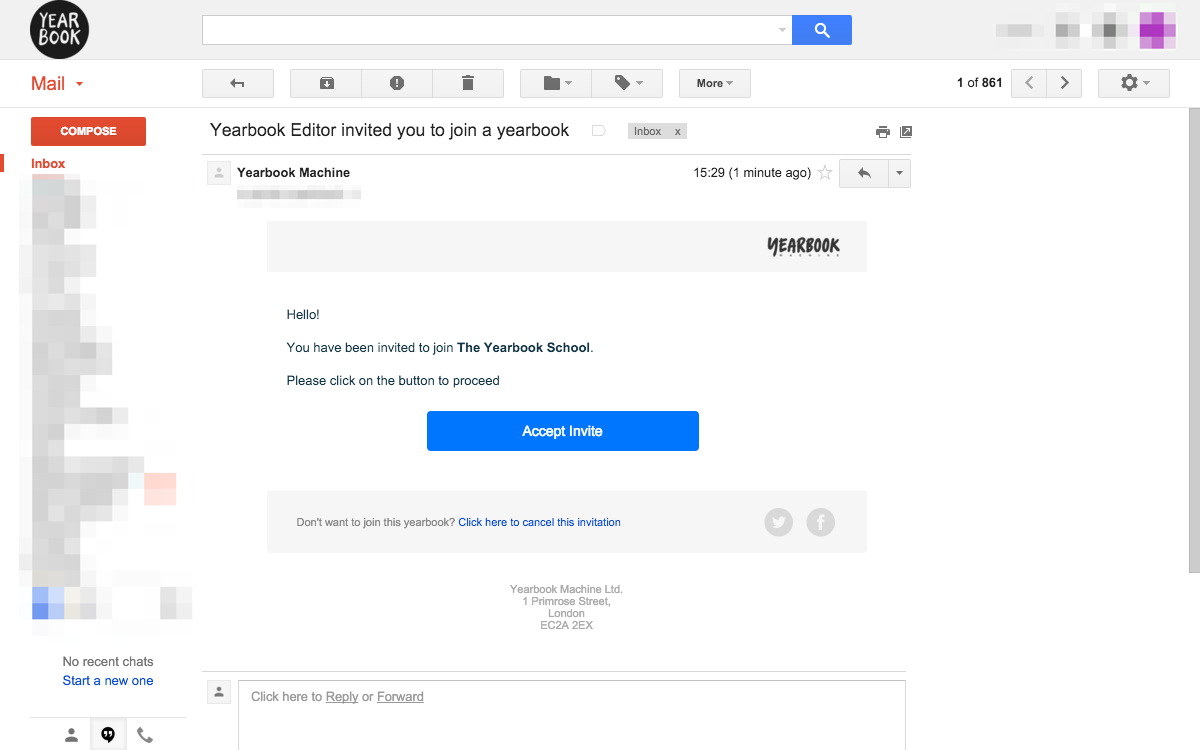The width and height of the screenshot is (1200, 750).
Task: Select Inbox in the left sidebar
Action: (48, 164)
